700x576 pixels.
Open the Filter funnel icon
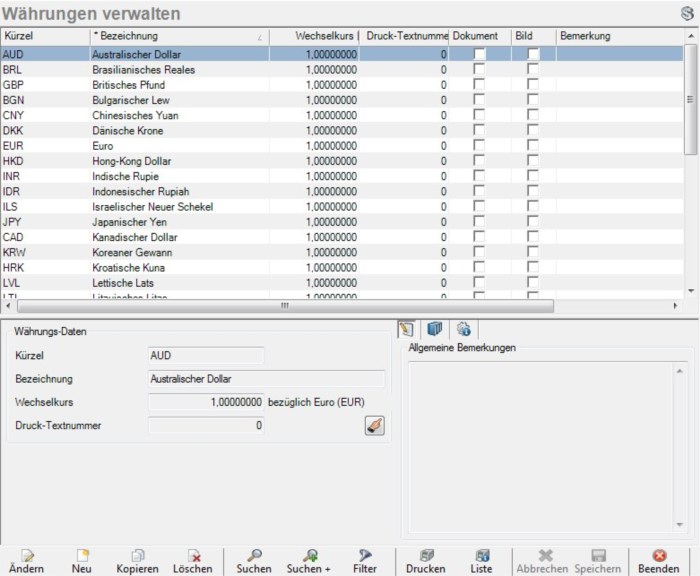pos(365,555)
